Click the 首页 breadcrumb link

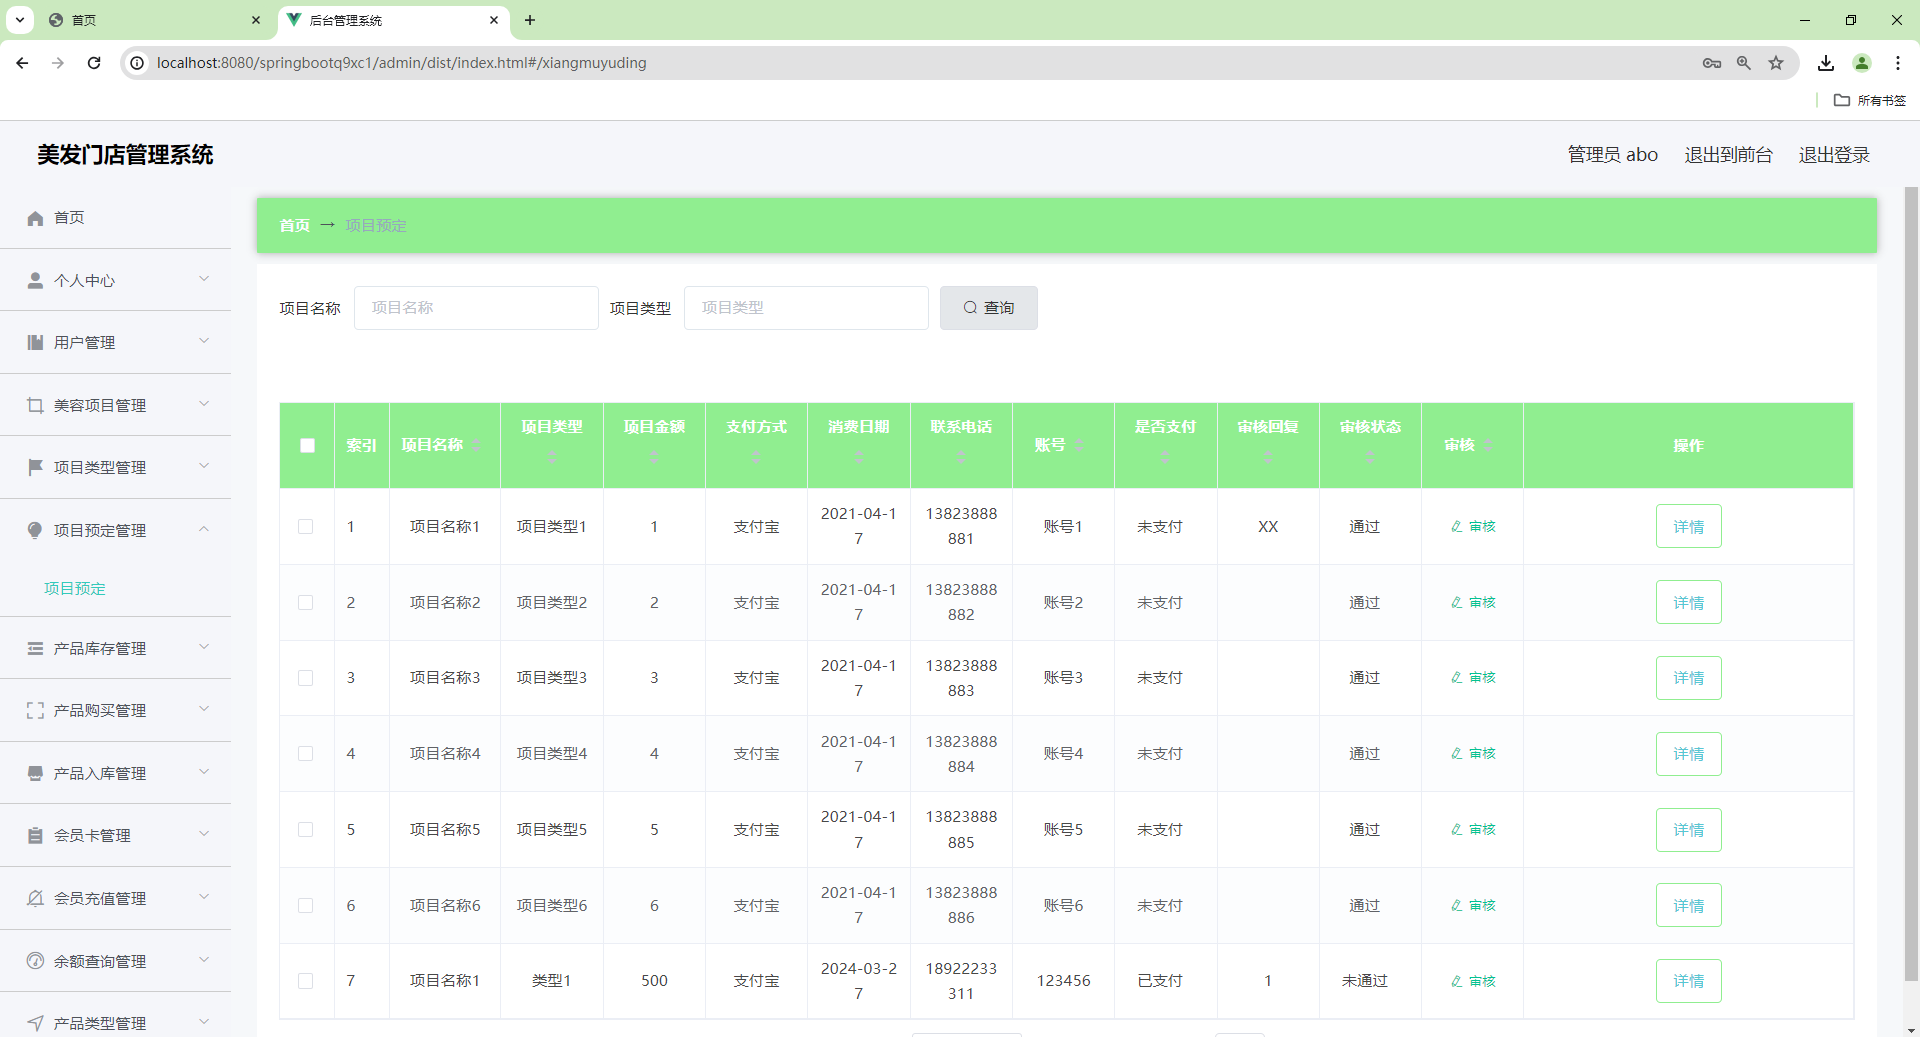pyautogui.click(x=294, y=226)
